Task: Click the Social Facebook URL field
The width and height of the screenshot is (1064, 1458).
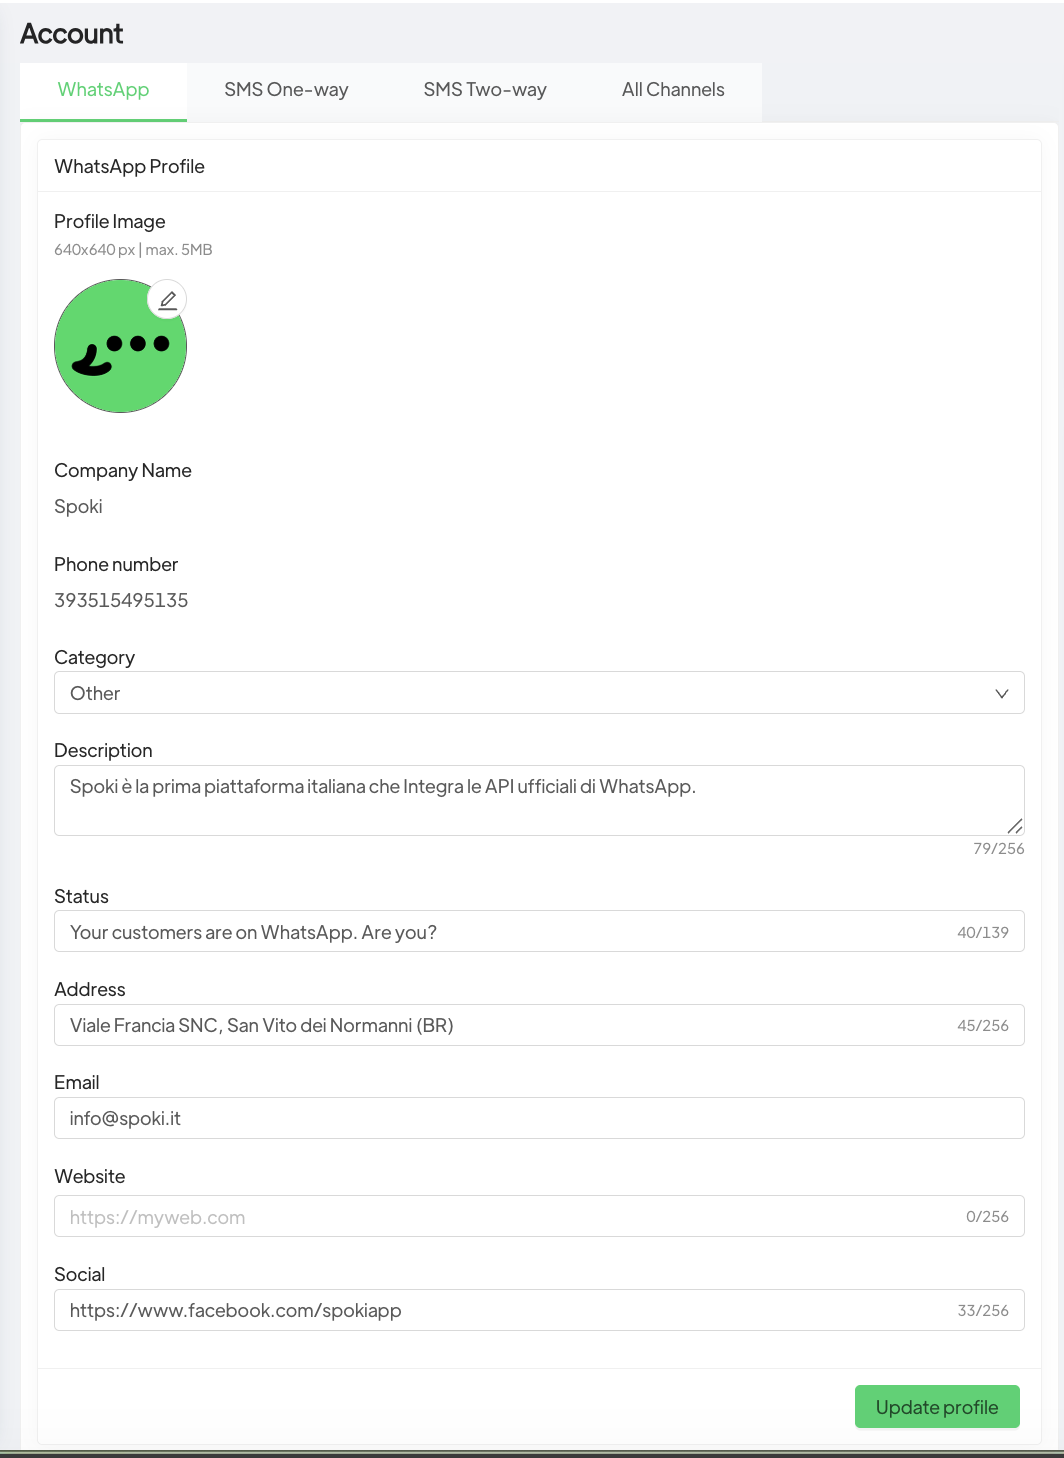Action: coord(500,1310)
